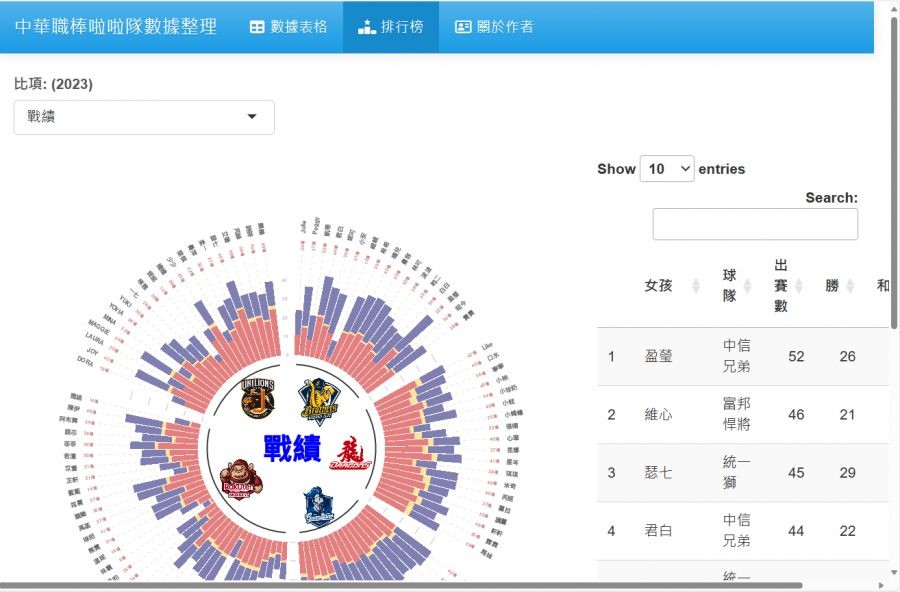
Task: Click wins value 26
Action: (x=848, y=357)
